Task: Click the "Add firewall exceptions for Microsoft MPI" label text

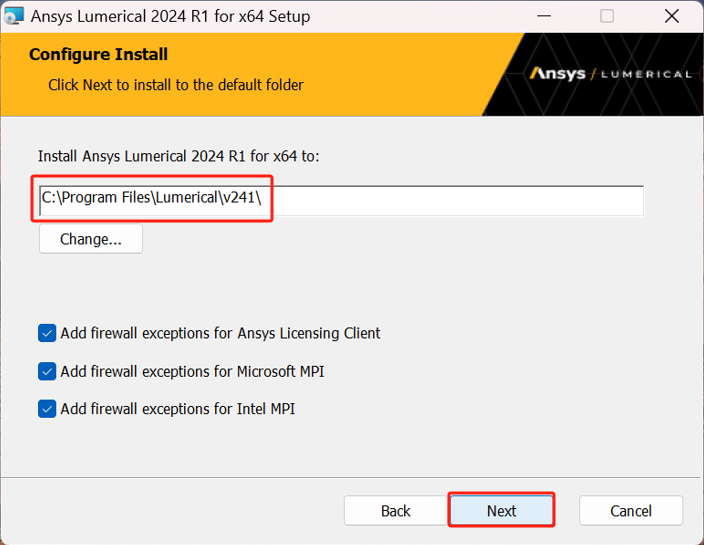Action: [192, 371]
